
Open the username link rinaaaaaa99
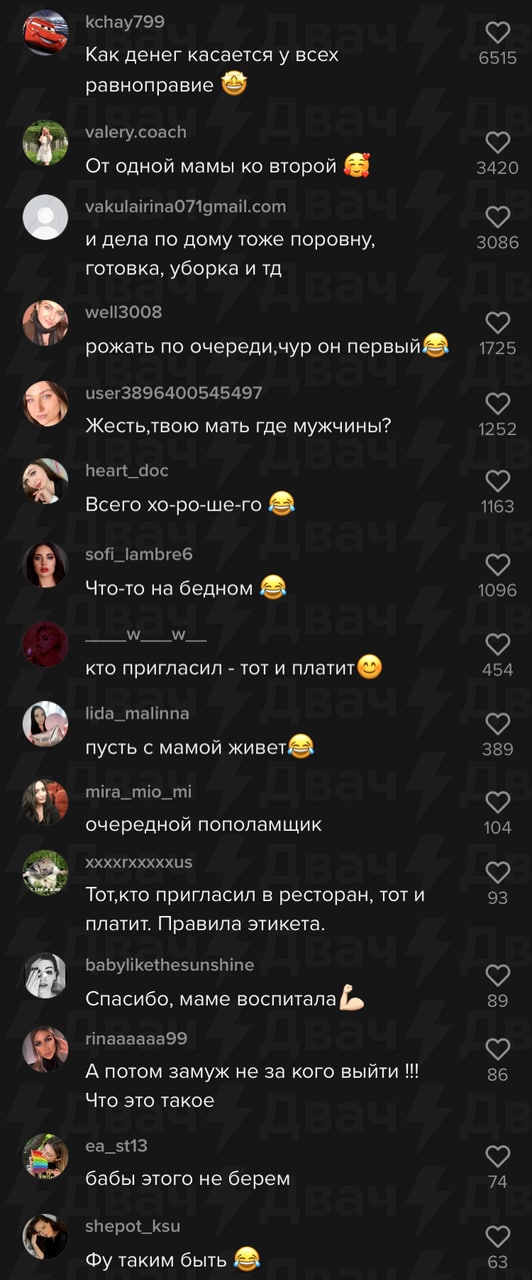pyautogui.click(x=136, y=1038)
